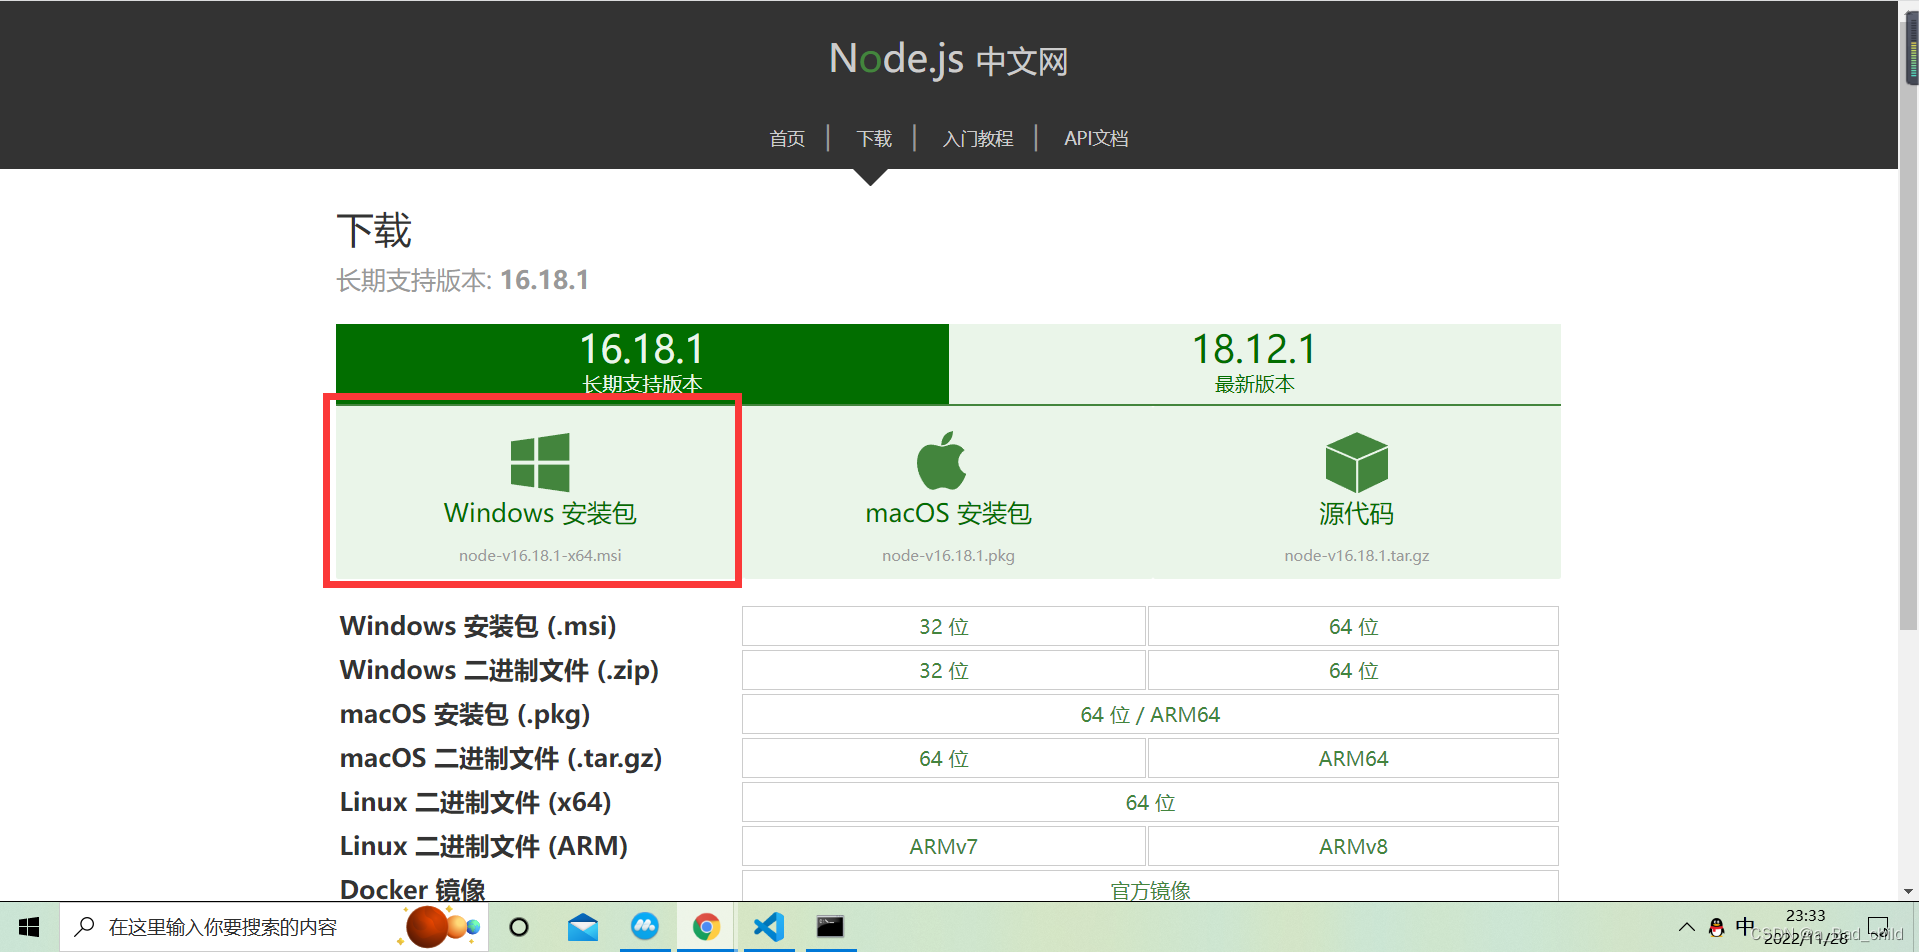1919x952 pixels.
Task: Download 64 位 / ARM64 macOS pkg
Action: click(1150, 714)
